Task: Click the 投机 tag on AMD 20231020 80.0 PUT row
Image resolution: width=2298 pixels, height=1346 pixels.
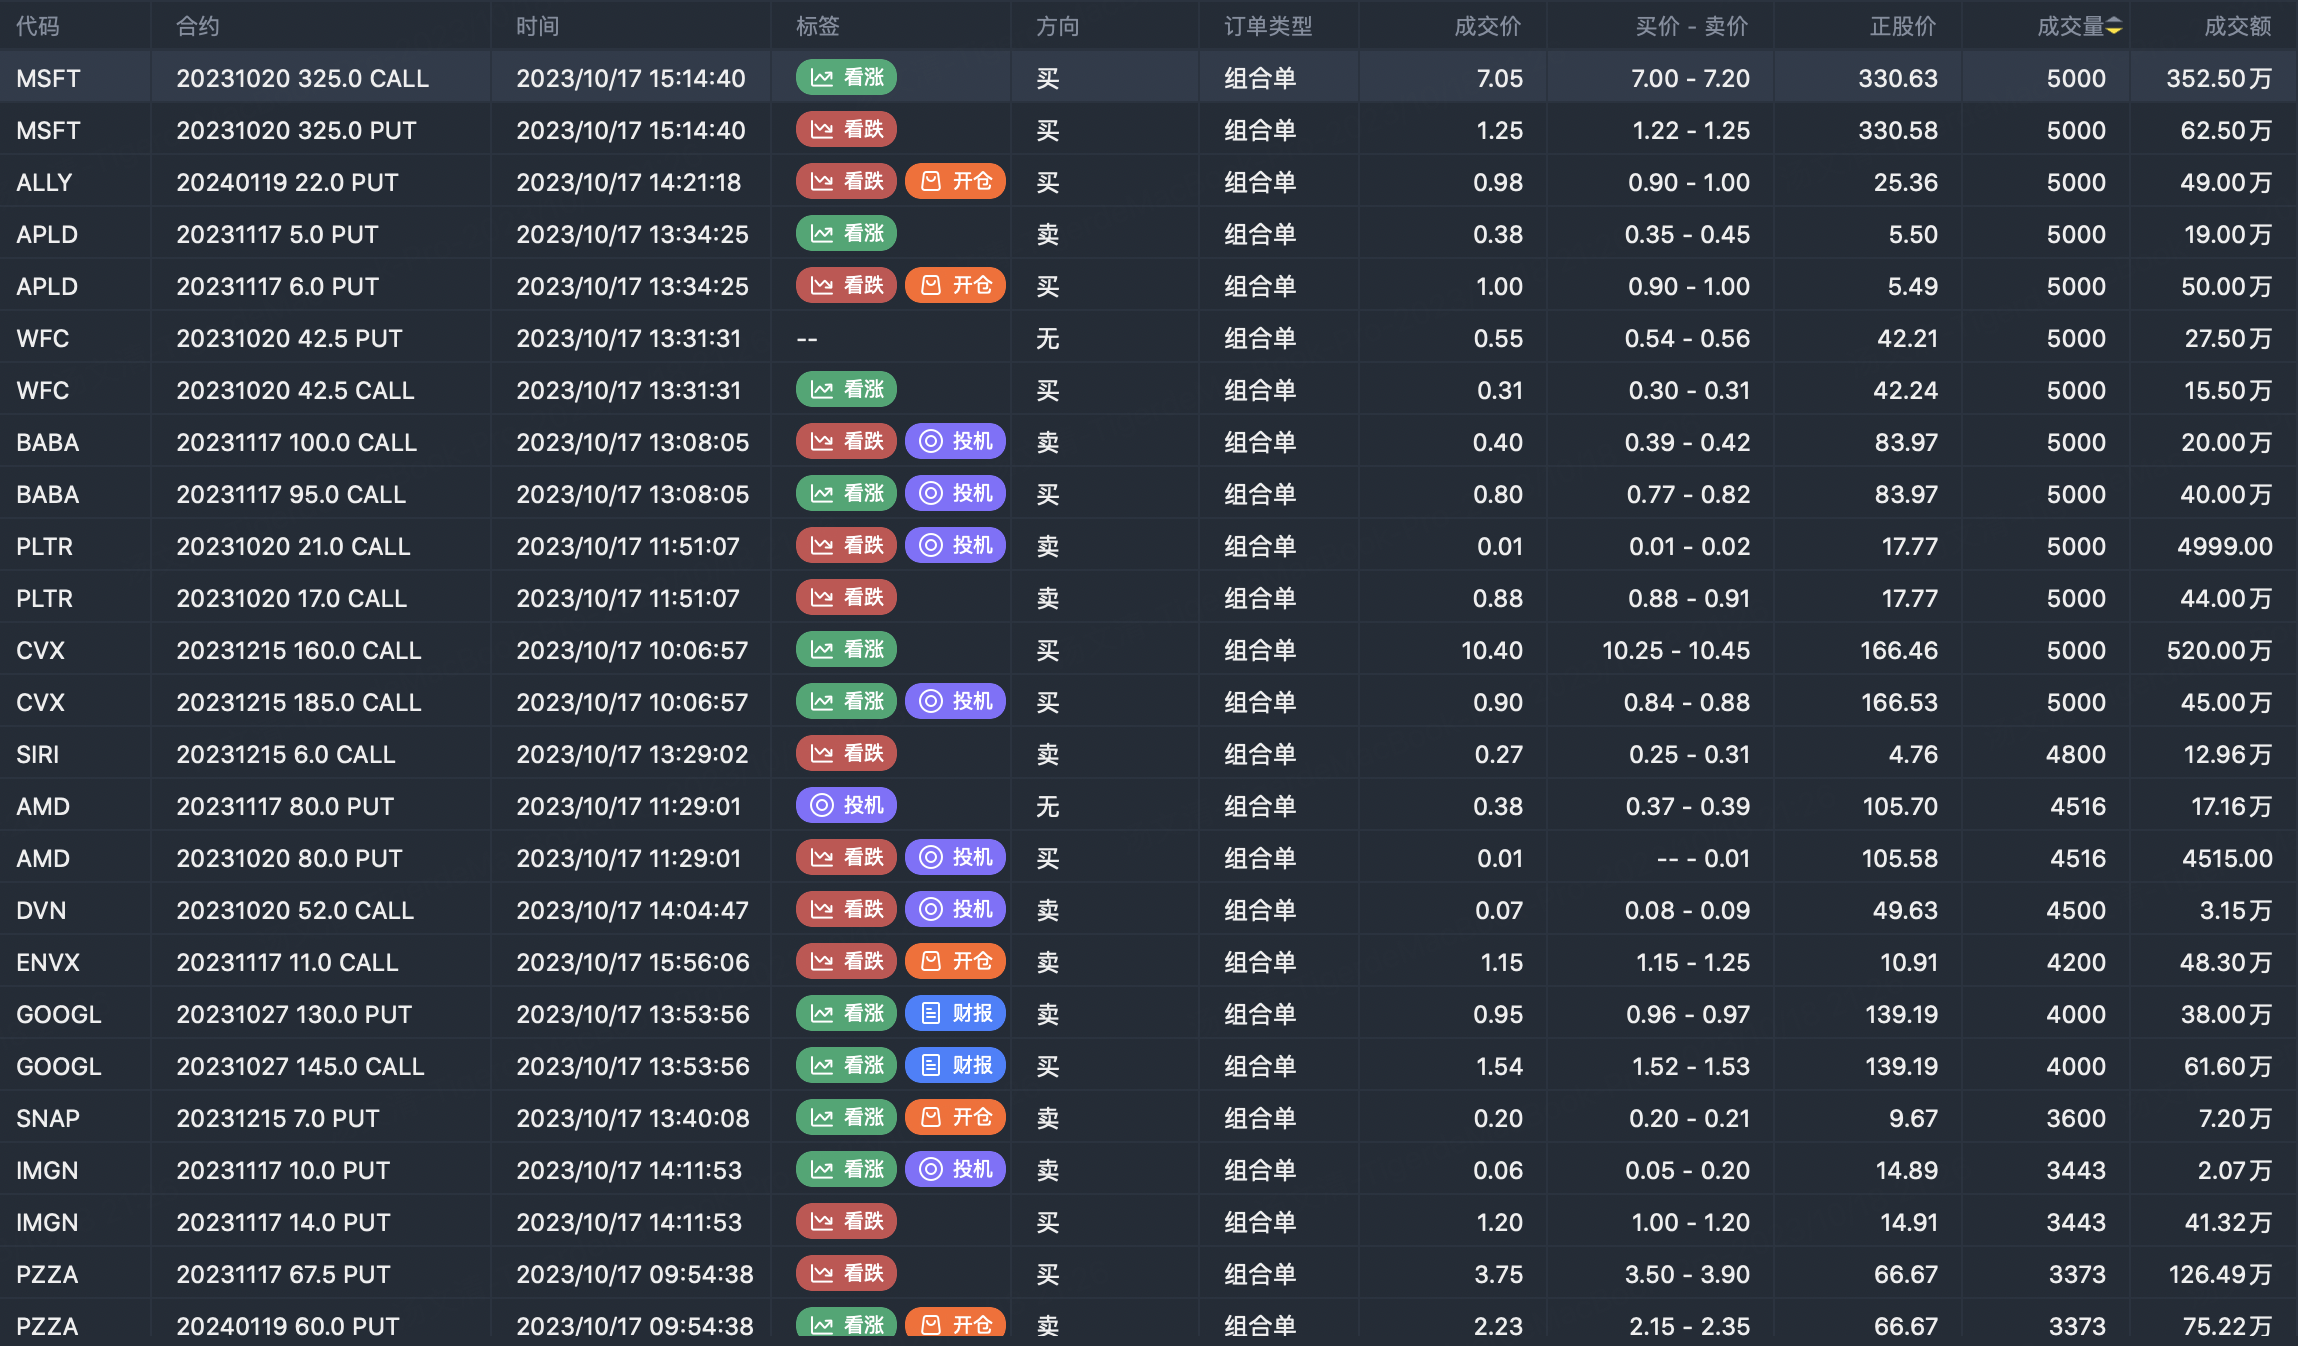Action: (x=955, y=857)
